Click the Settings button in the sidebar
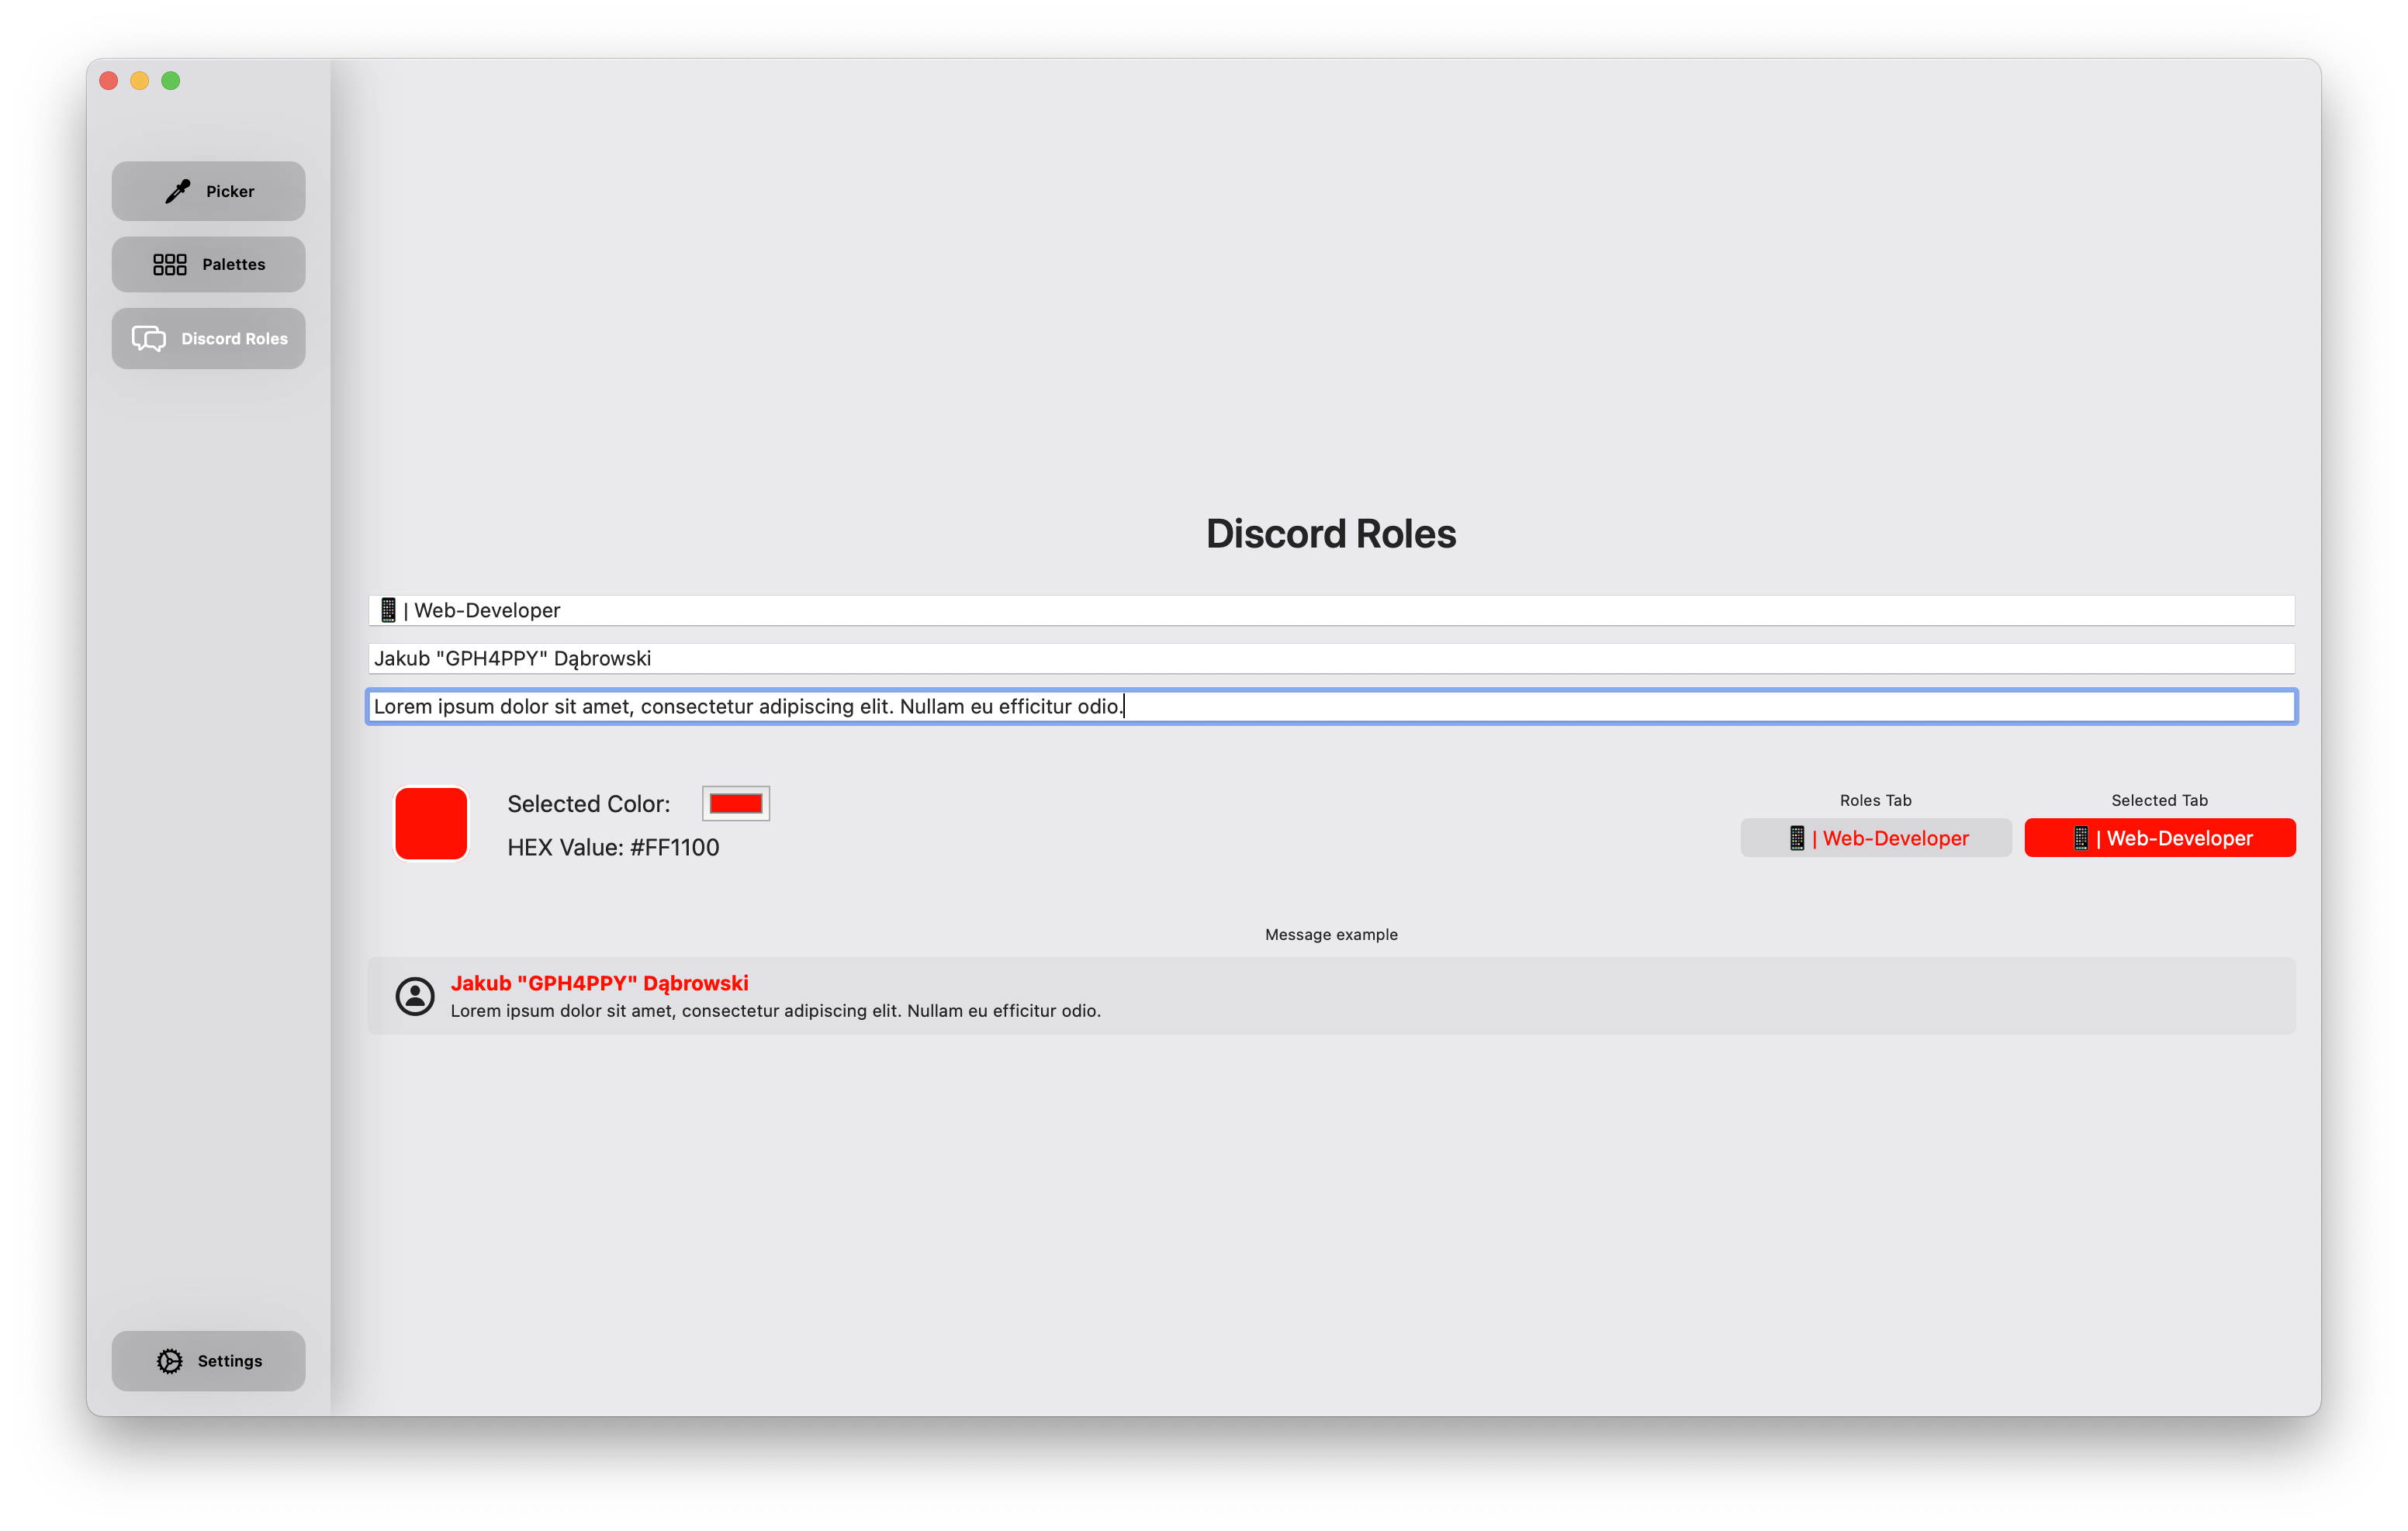2408x1531 pixels. [x=208, y=1360]
